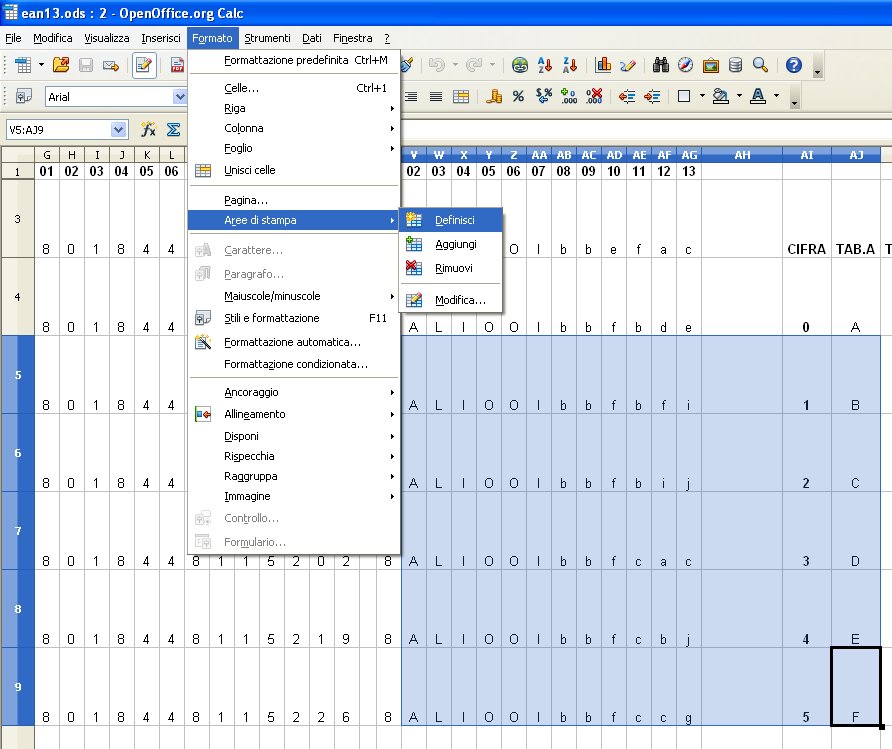Click the Save floppy disk icon

pyautogui.click(x=86, y=65)
